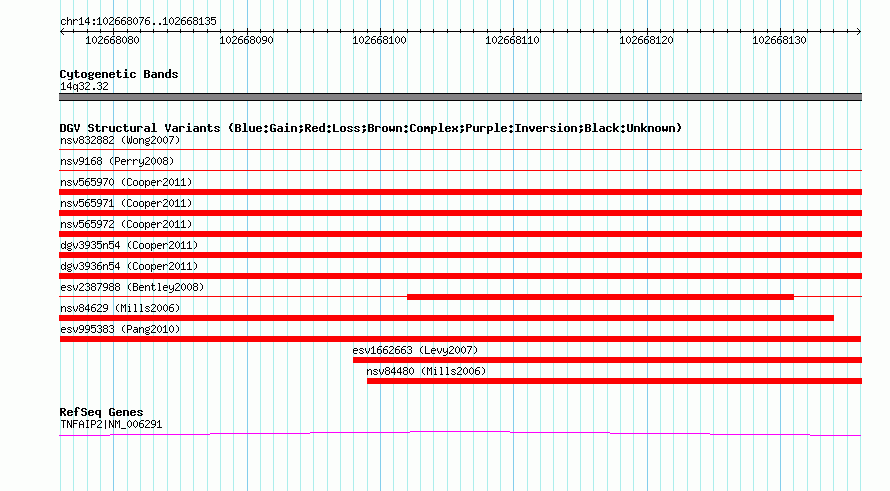The width and height of the screenshot is (890, 491).
Task: Open variant esv995383 (Pang2010) label
Action: (x=120, y=329)
